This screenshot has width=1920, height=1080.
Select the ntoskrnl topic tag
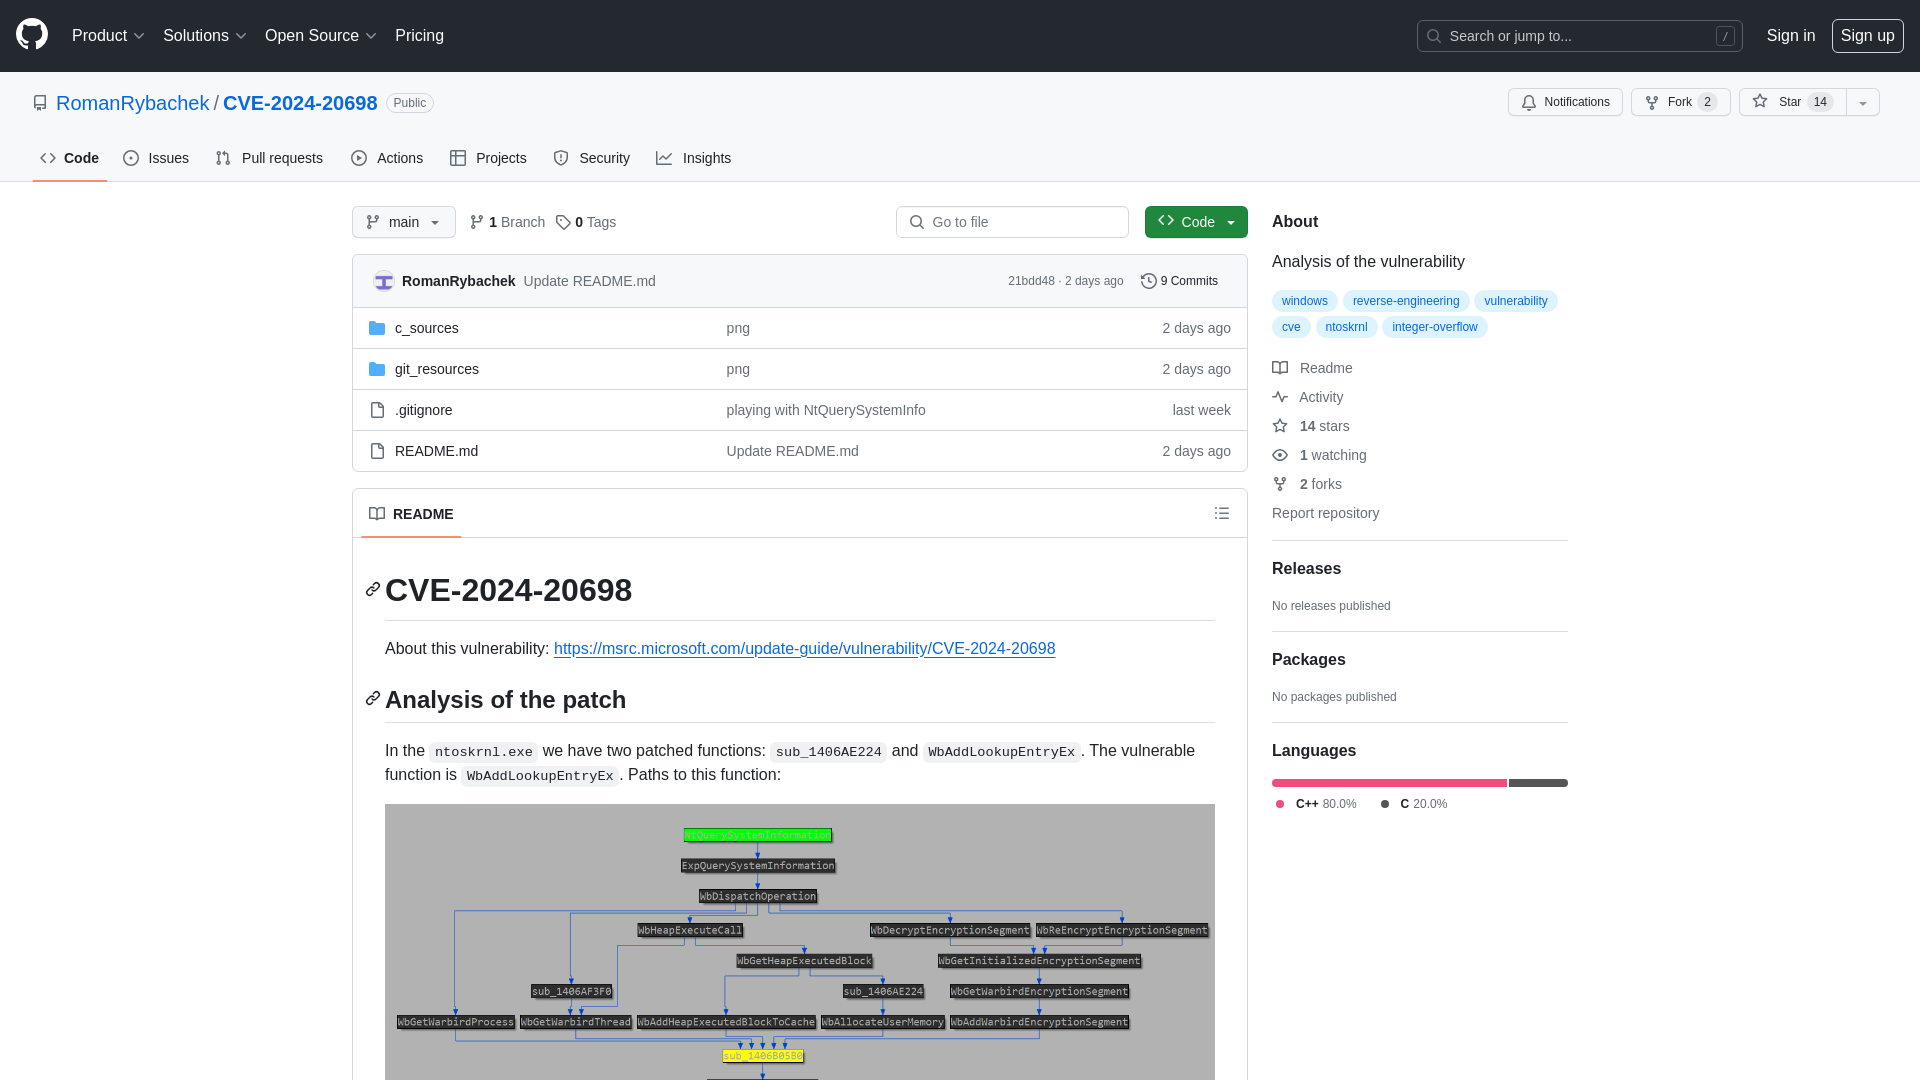pyautogui.click(x=1347, y=327)
